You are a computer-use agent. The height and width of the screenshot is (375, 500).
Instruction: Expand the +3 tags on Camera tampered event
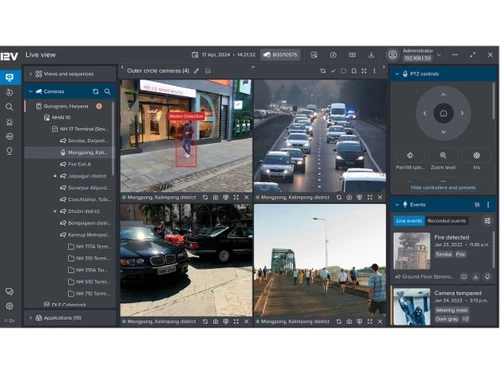[x=465, y=319]
